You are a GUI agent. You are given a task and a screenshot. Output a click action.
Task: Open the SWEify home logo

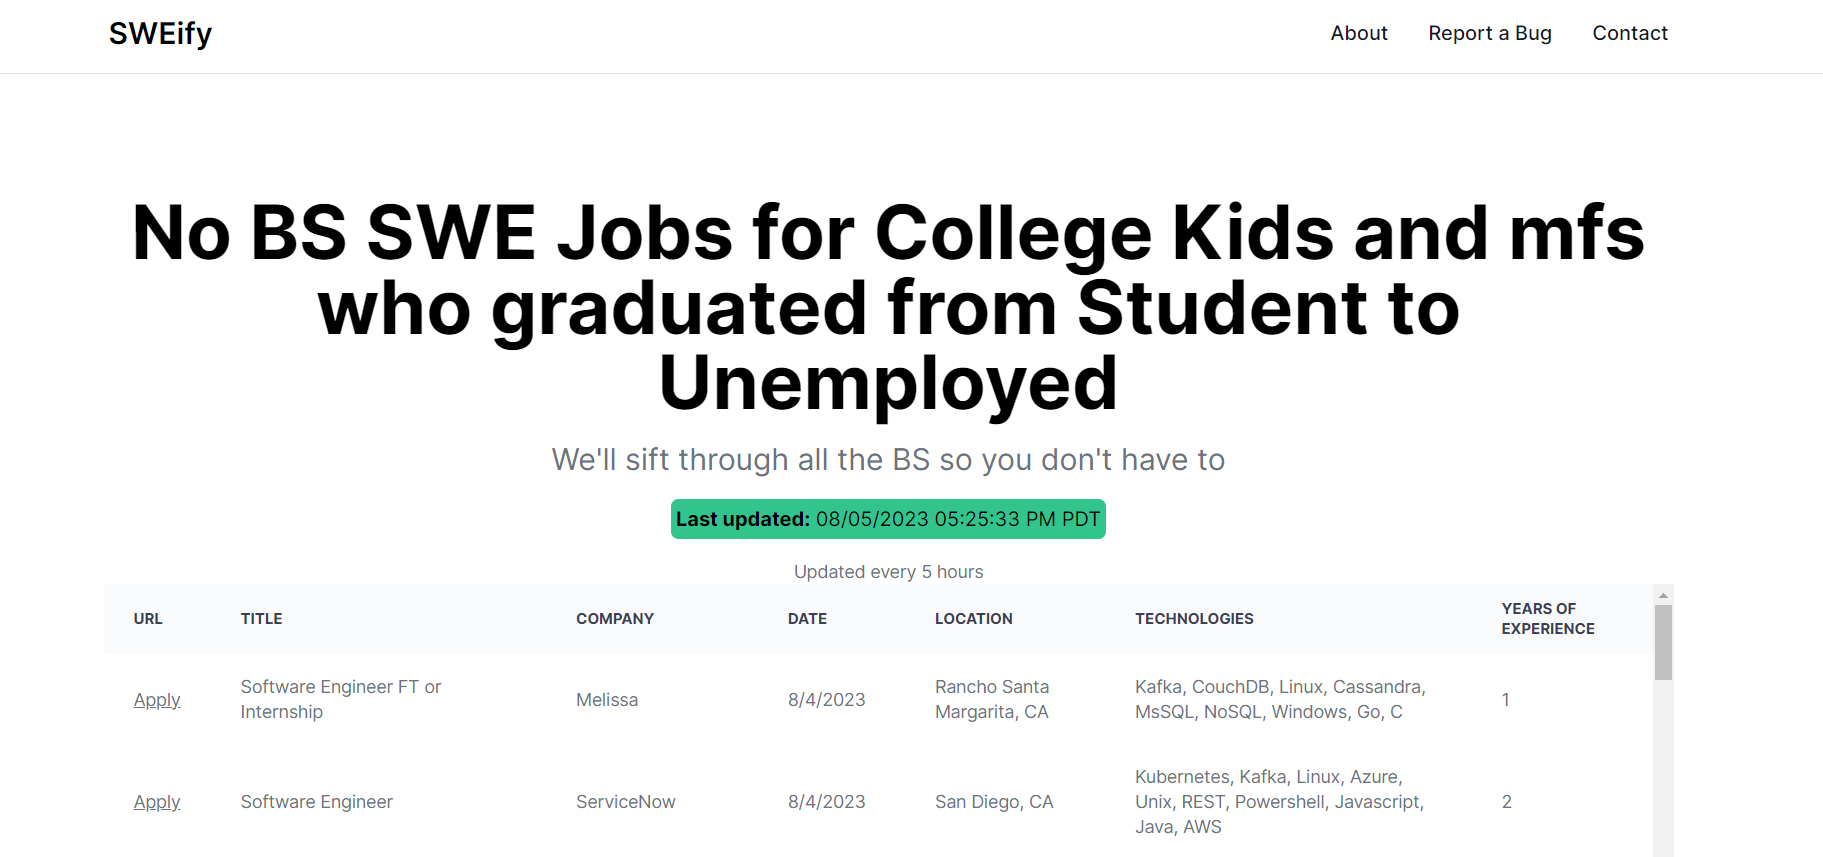pos(160,34)
